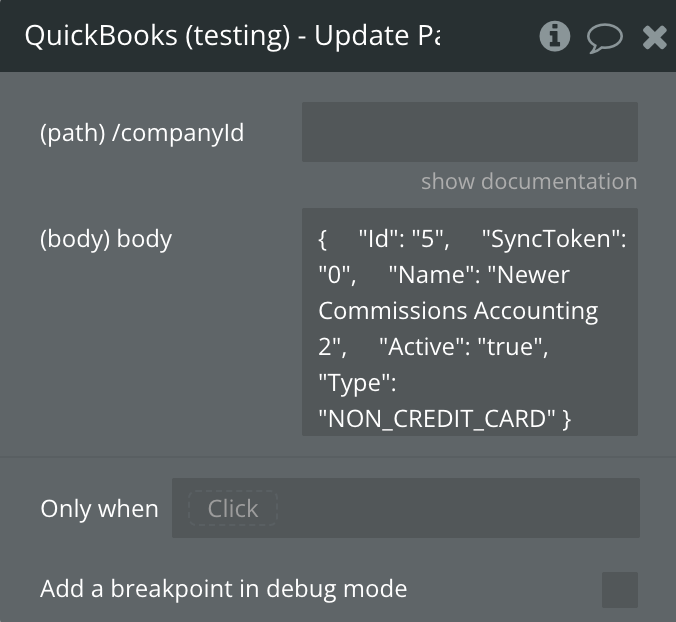Image resolution: width=676 pixels, height=622 pixels.
Task: Click the word "Newer" in the body field
Action: tap(534, 275)
